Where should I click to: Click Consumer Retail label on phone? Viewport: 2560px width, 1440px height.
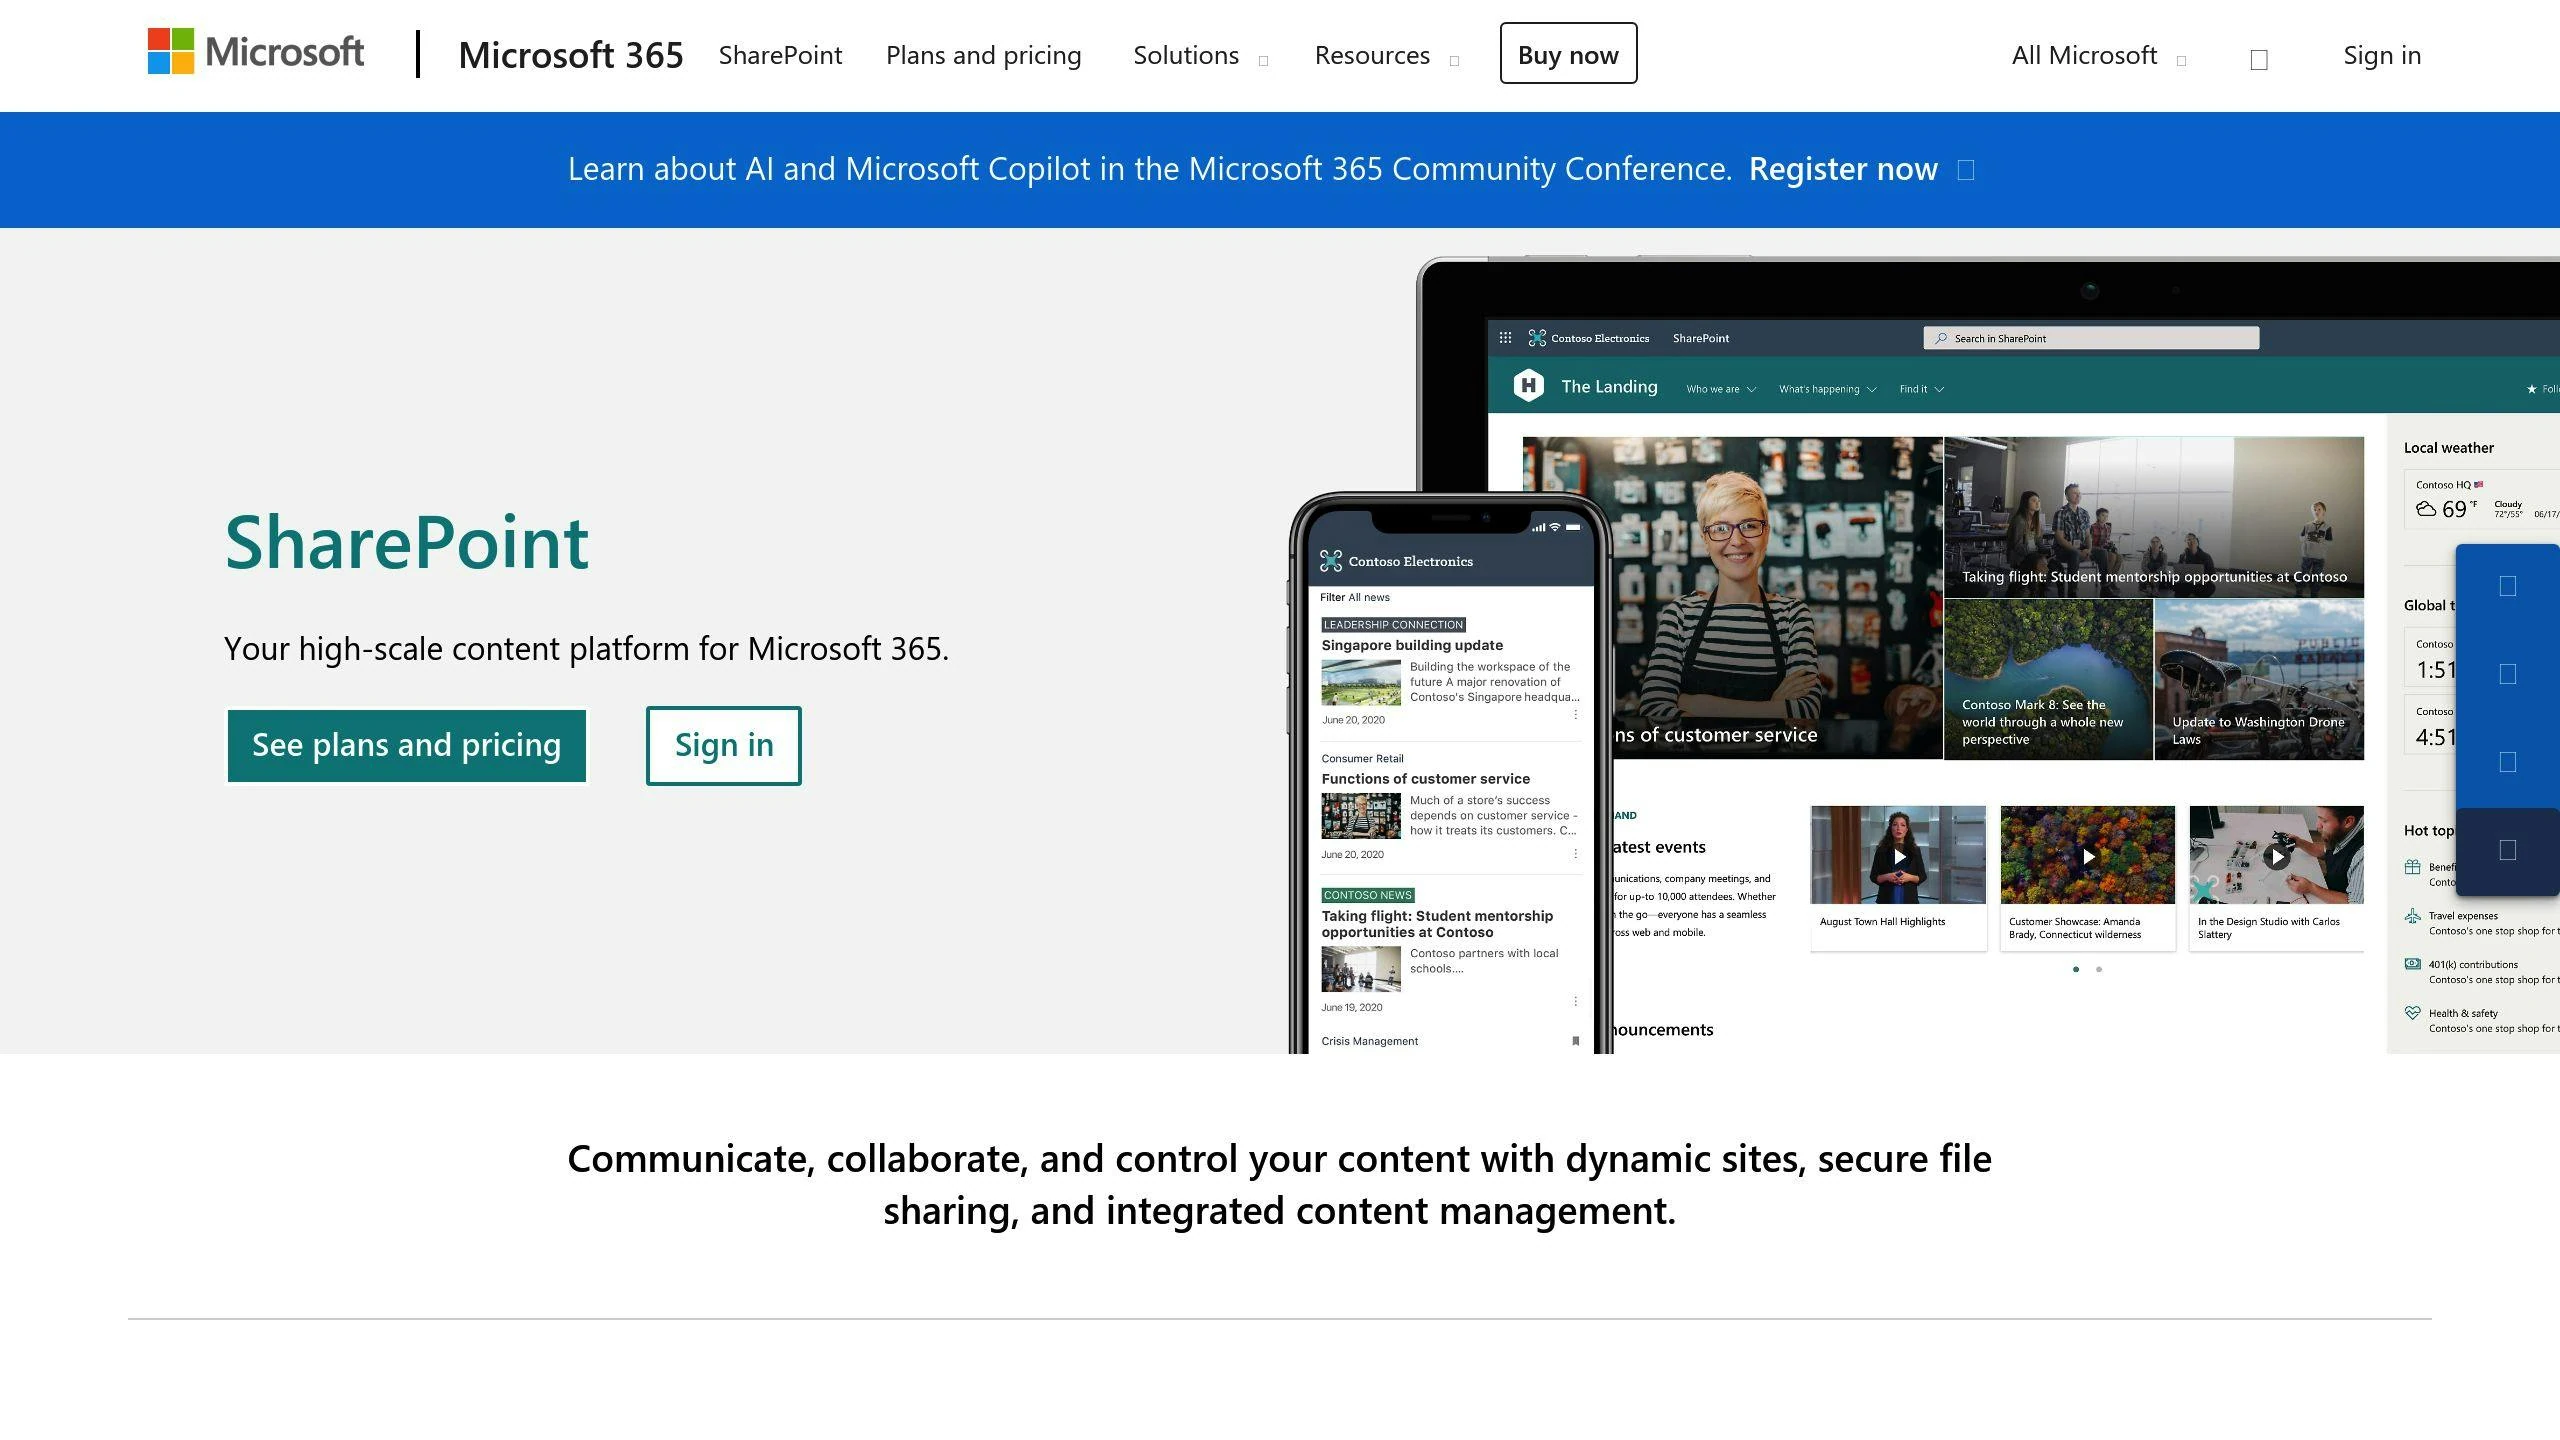point(1362,758)
